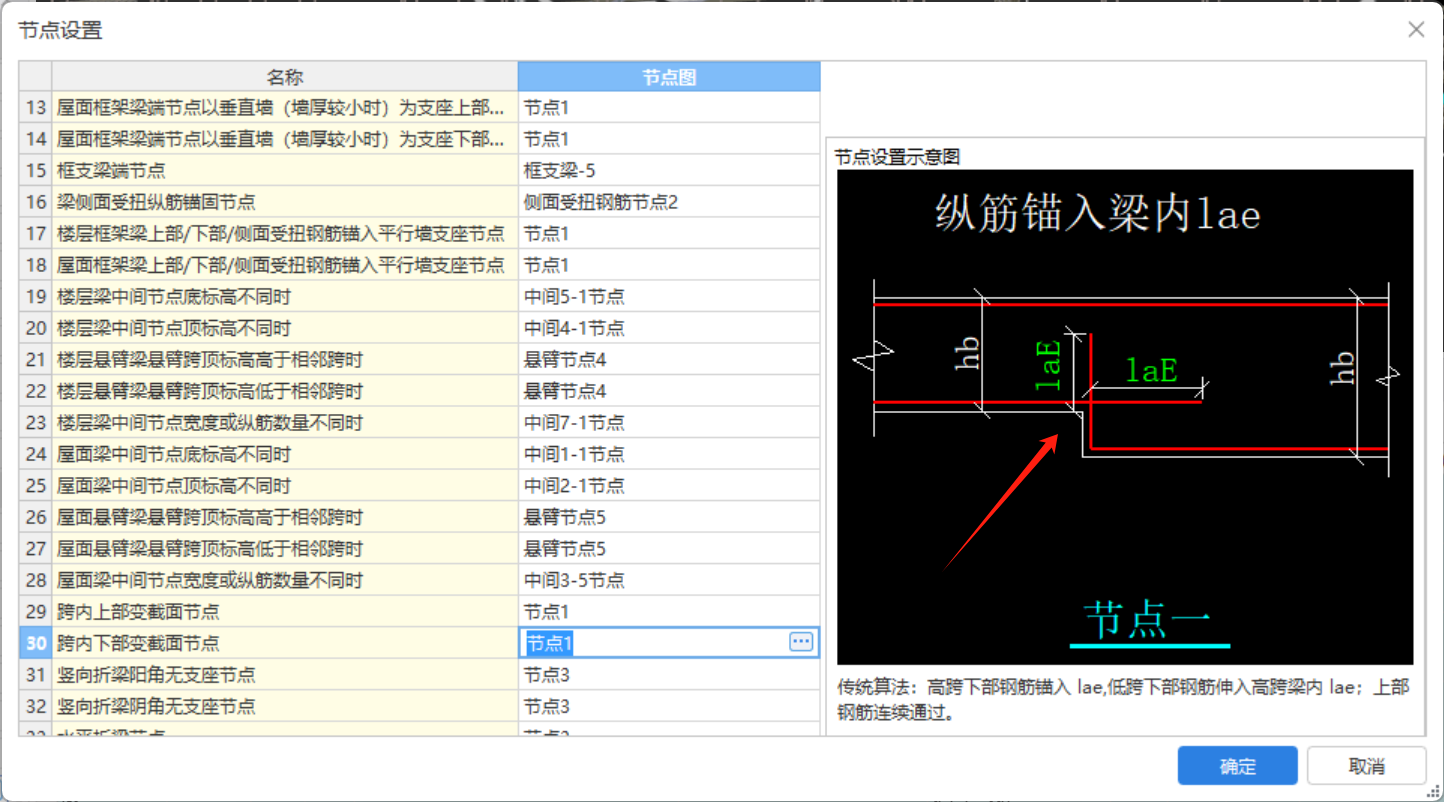Select row 30 跨内下部变截面节点 name cell
The height and width of the screenshot is (802, 1444).
coord(285,643)
